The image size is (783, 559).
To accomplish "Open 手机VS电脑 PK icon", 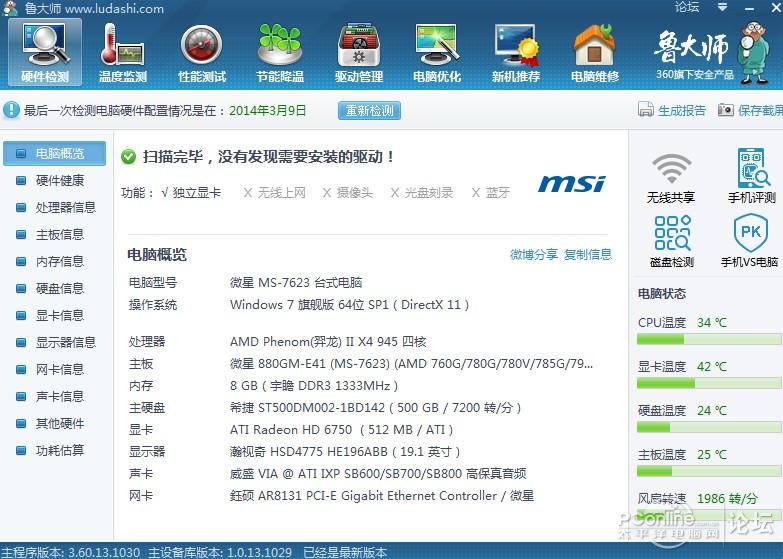I will (750, 240).
